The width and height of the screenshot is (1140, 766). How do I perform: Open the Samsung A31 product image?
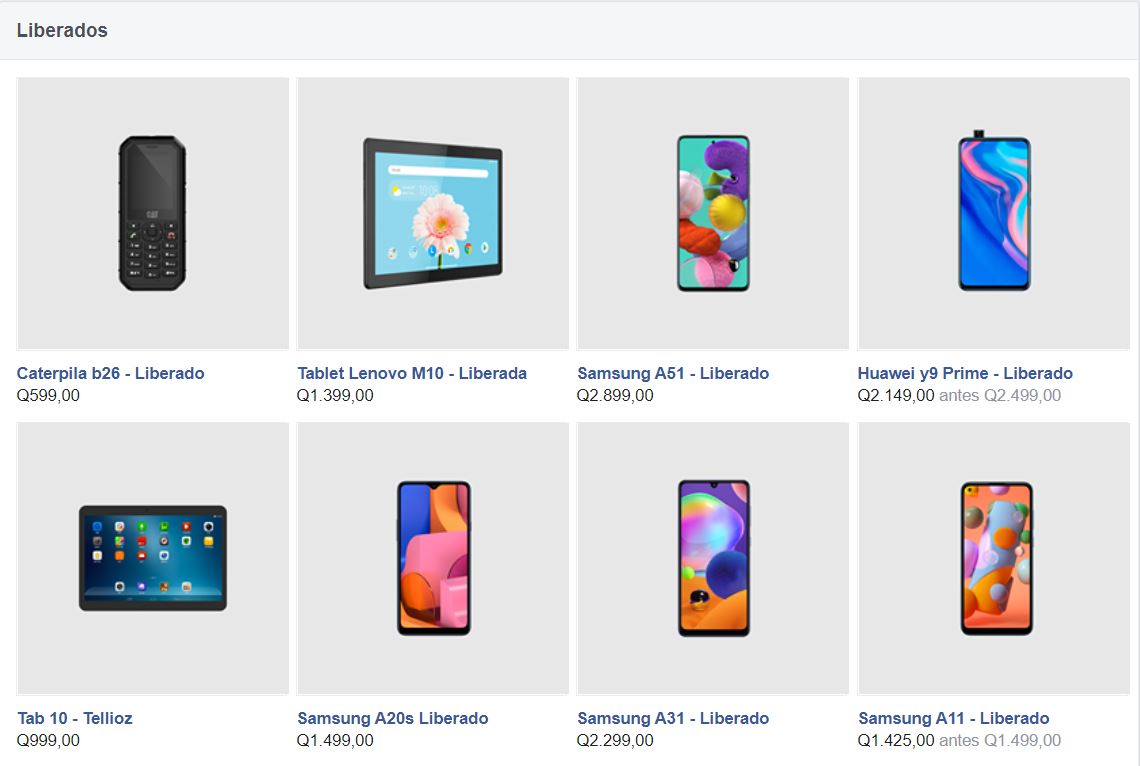coord(712,558)
